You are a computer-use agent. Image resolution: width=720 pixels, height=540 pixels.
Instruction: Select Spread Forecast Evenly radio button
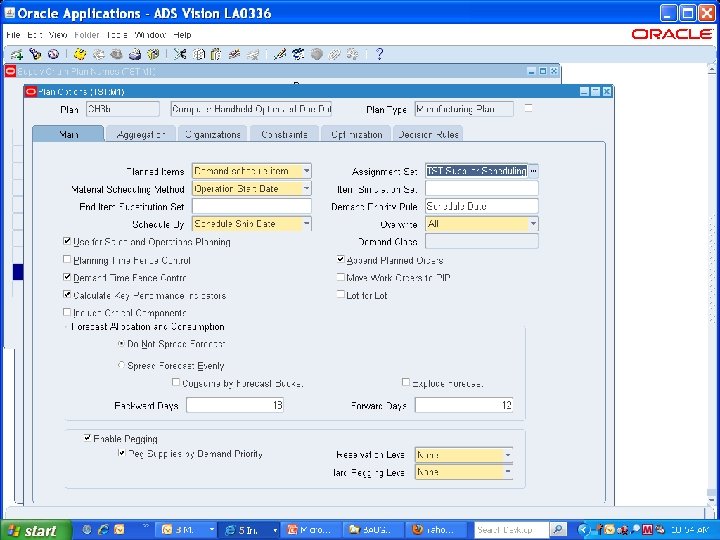121,365
